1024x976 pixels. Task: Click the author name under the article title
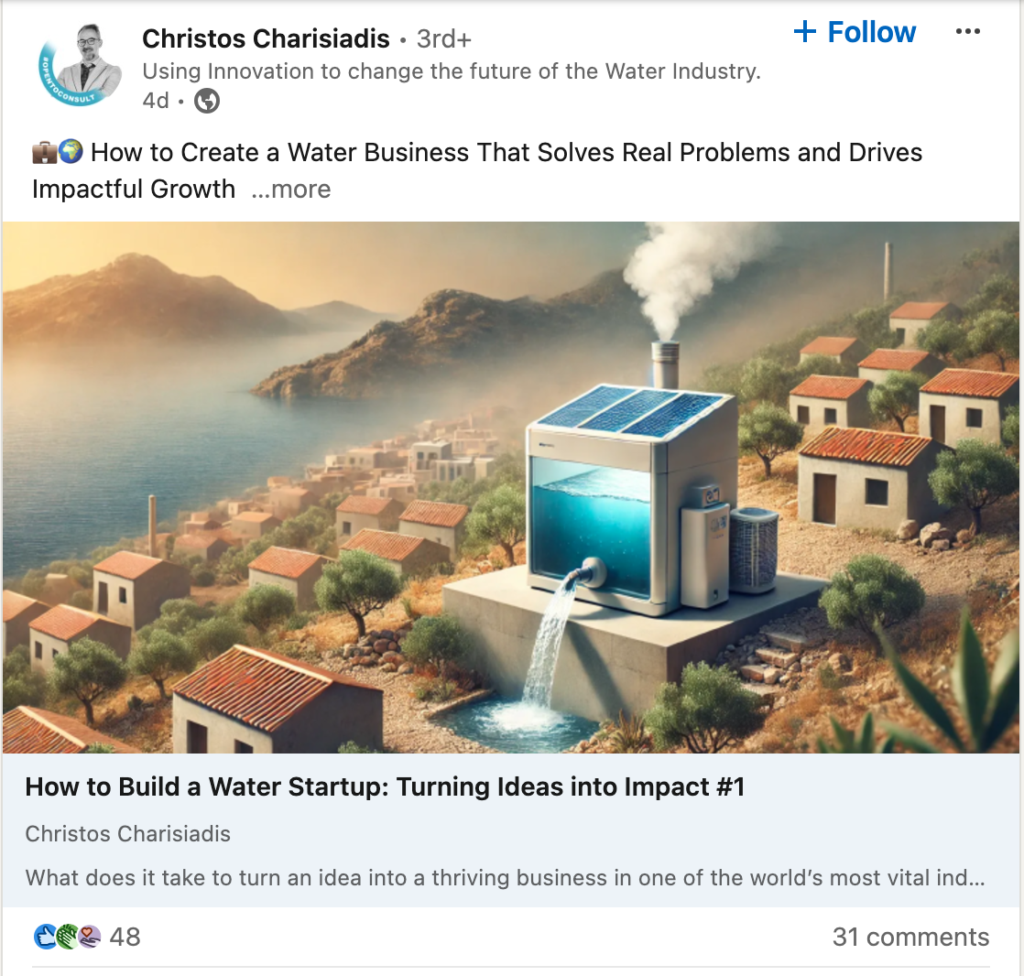128,834
